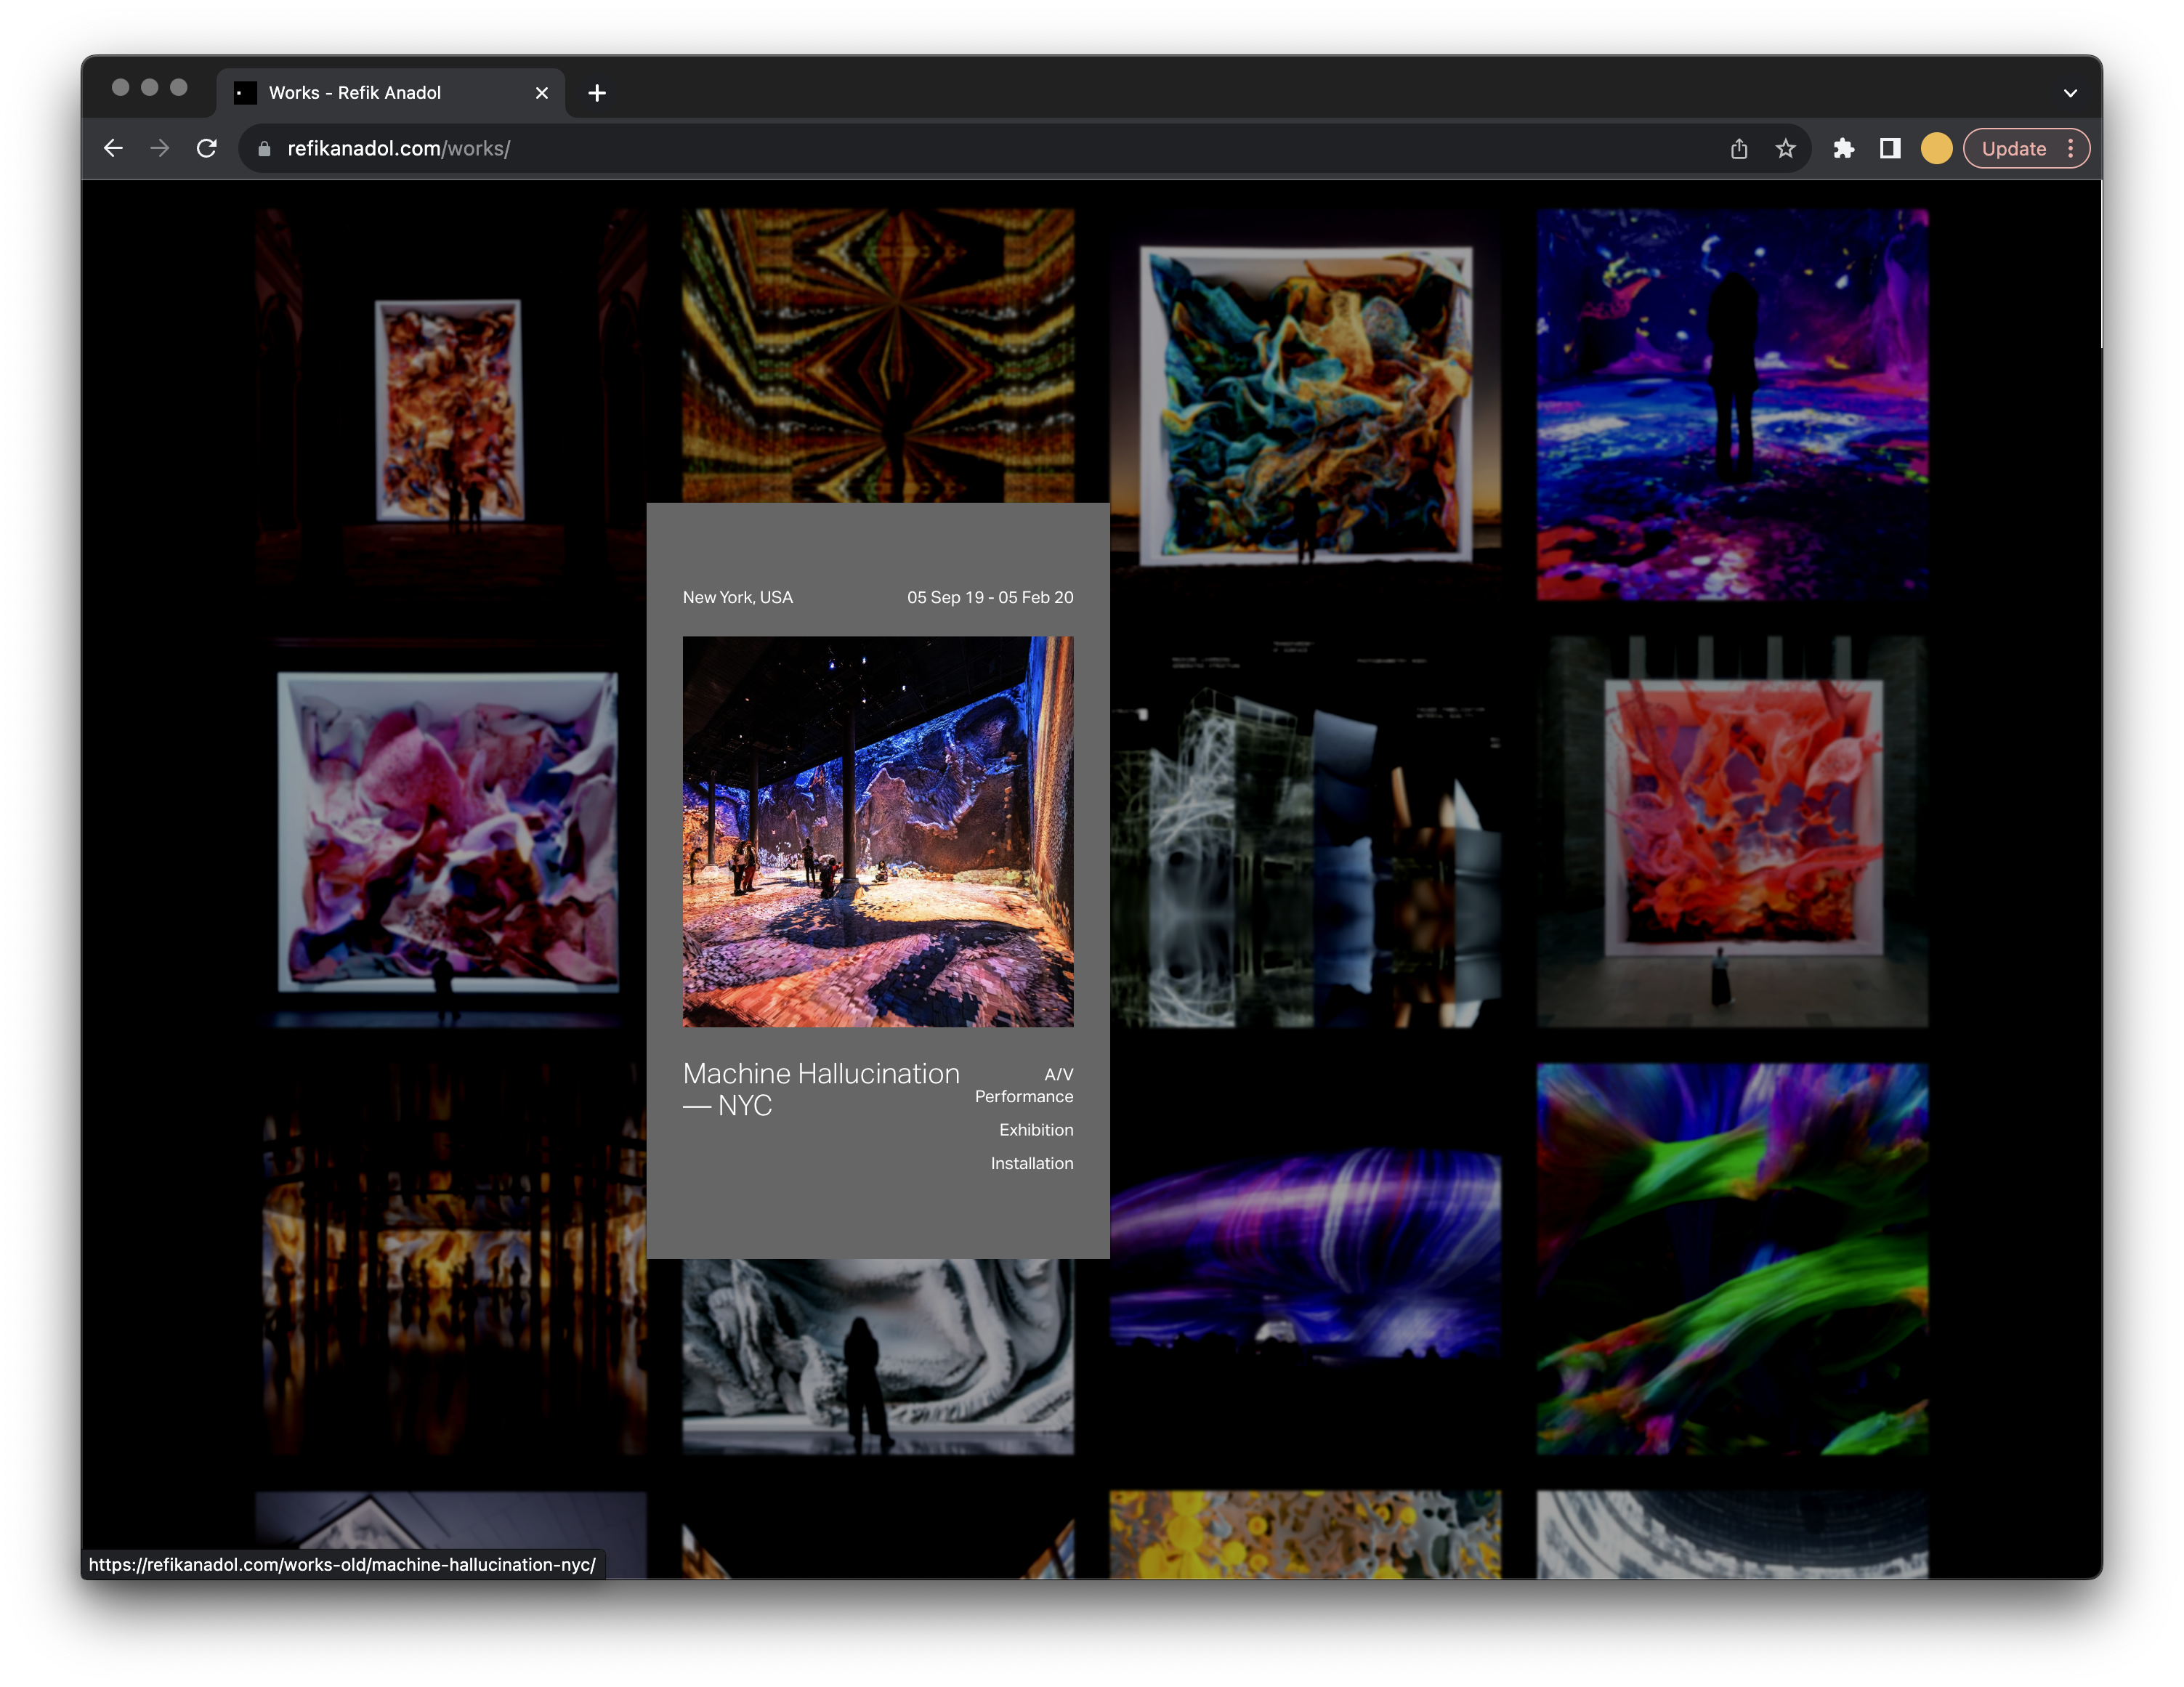The image size is (2184, 1687).
Task: Click the Update button
Action: 2013,148
